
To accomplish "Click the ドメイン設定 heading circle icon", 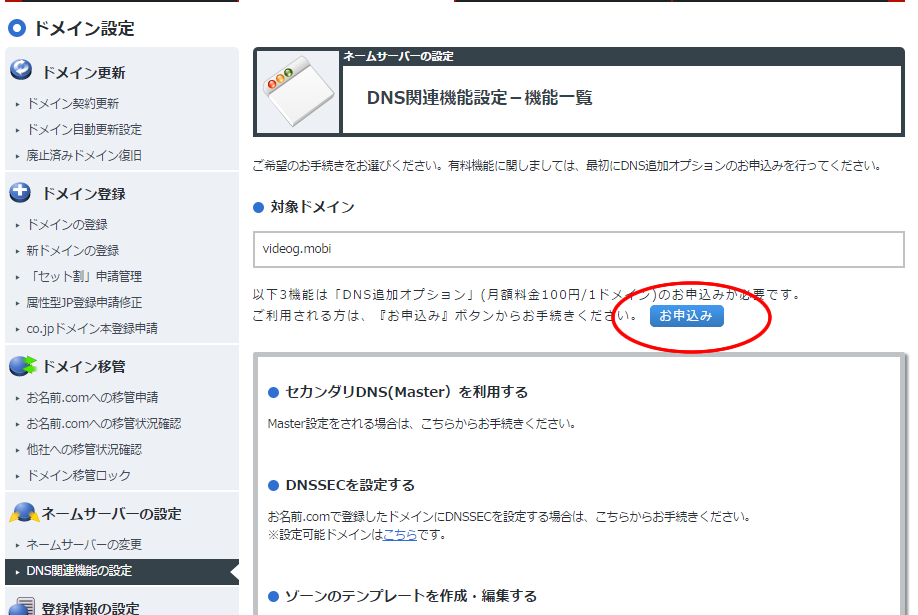I will pos(17,28).
